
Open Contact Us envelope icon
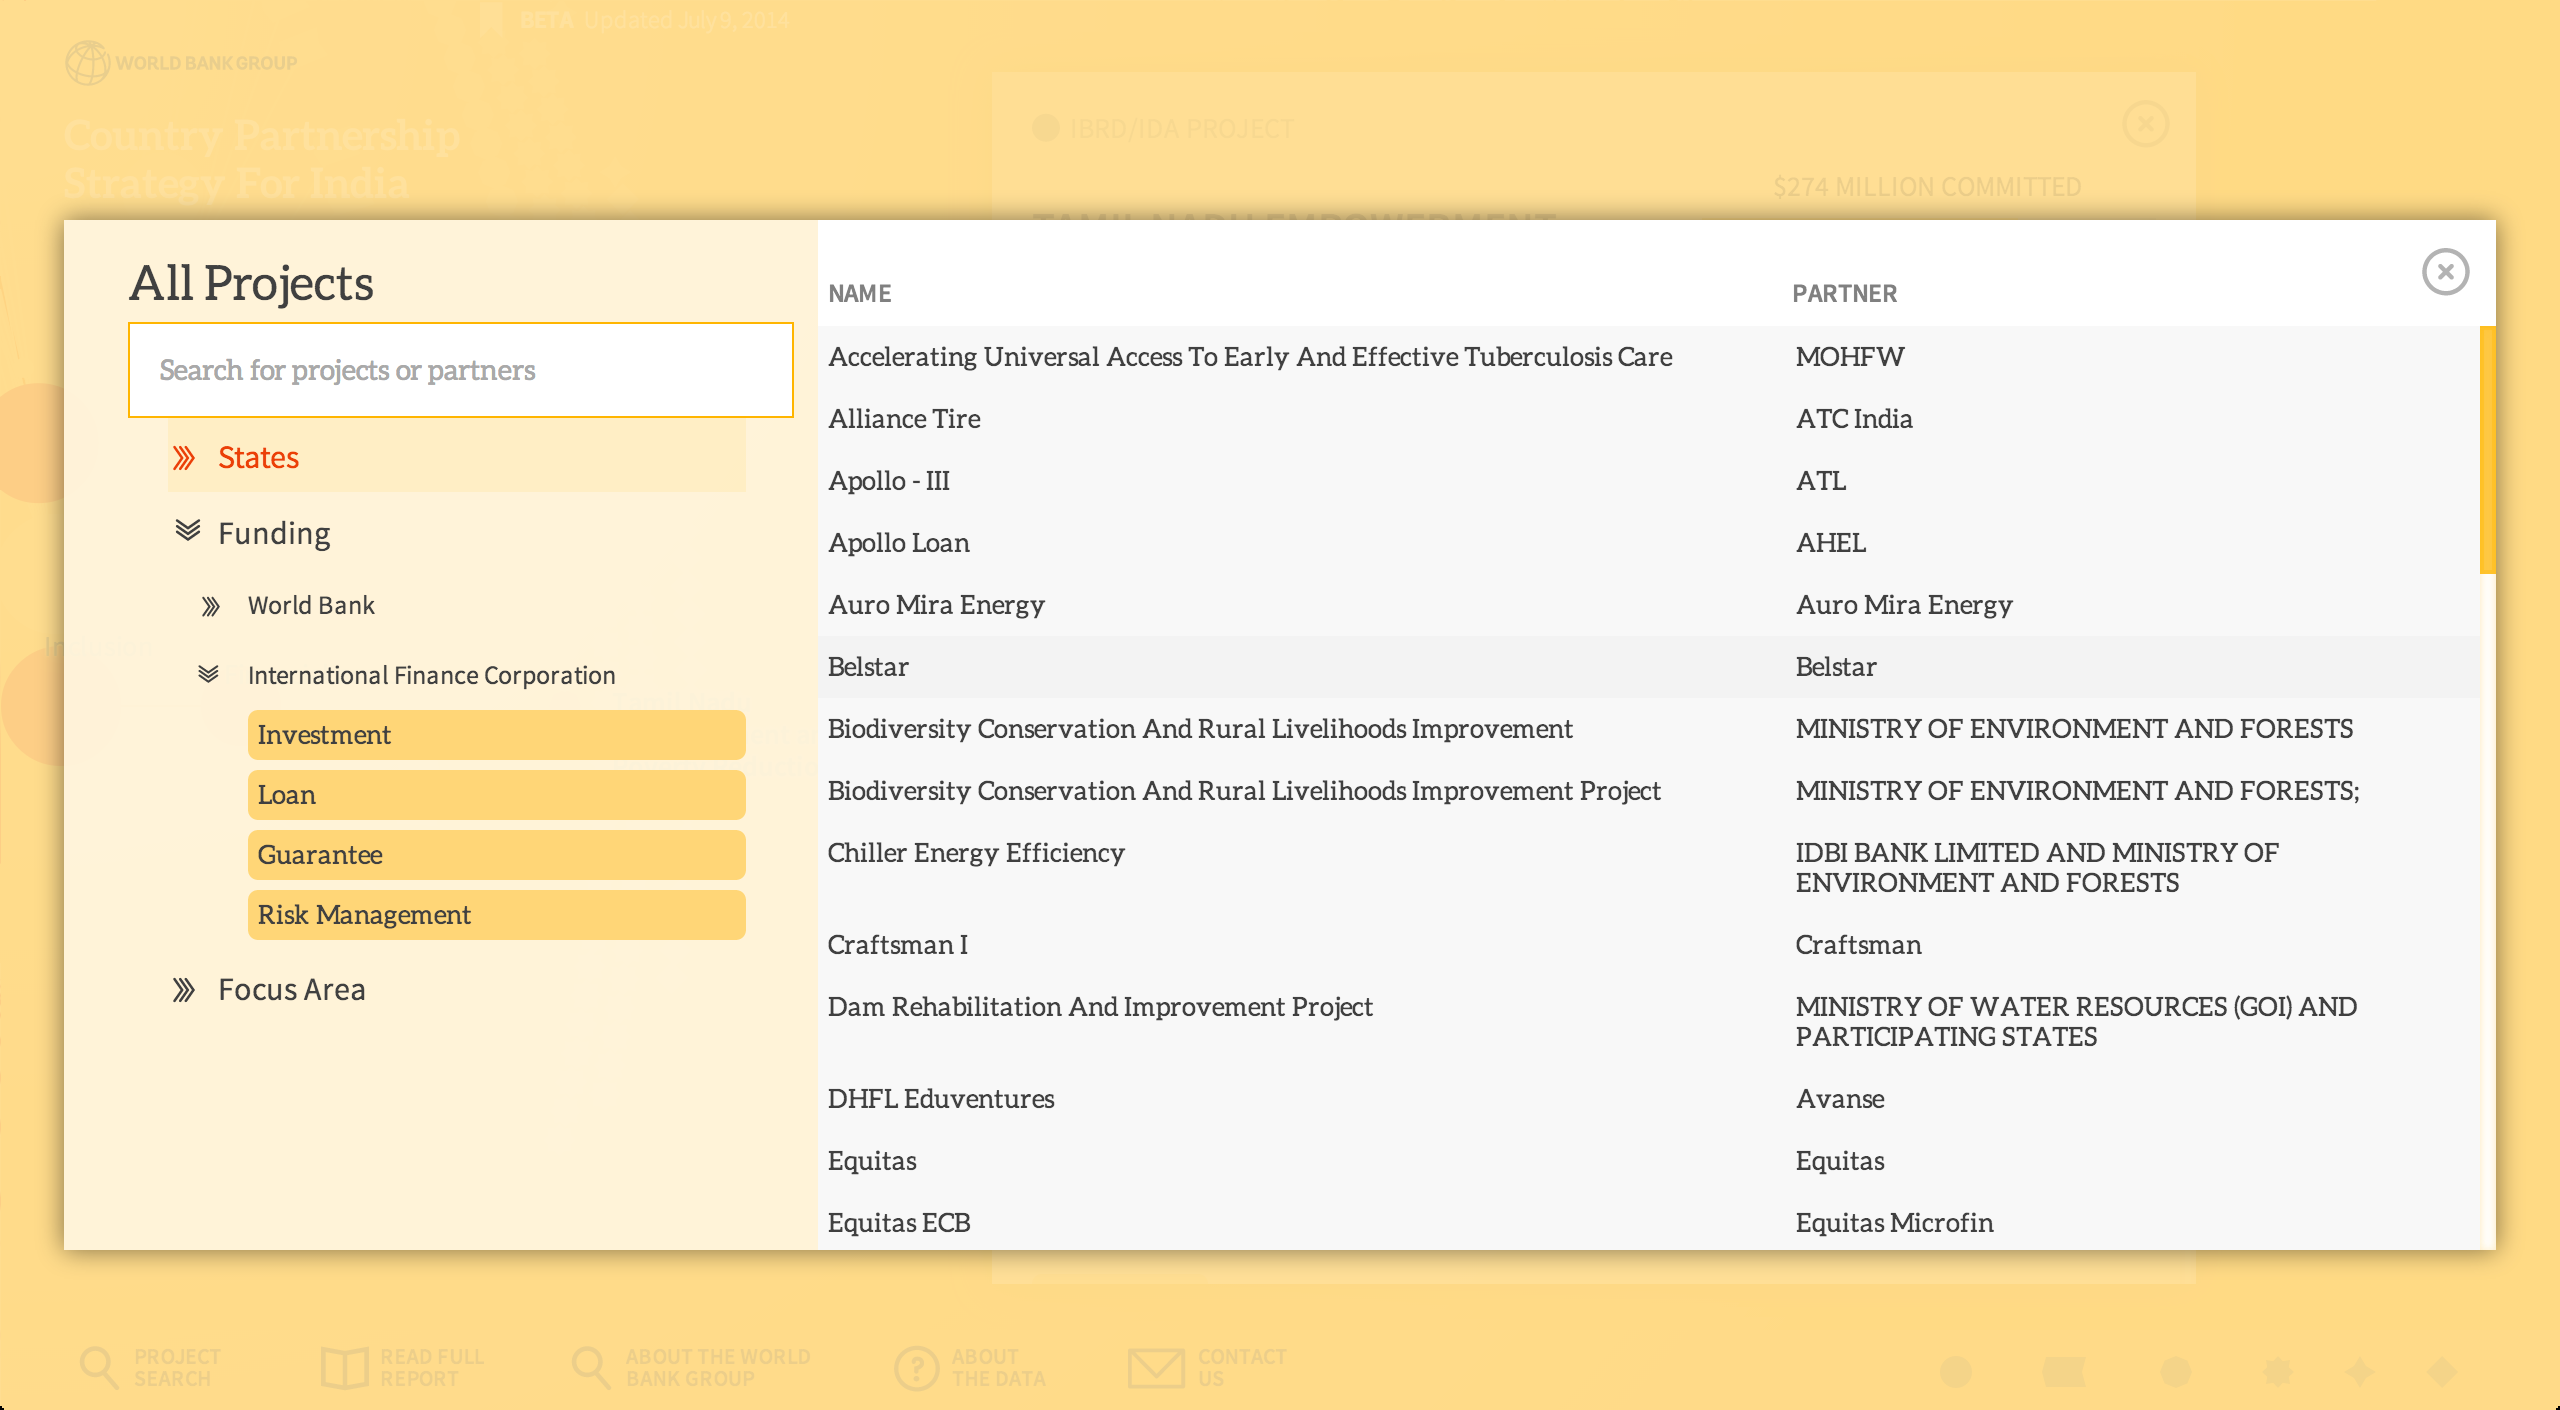1156,1368
